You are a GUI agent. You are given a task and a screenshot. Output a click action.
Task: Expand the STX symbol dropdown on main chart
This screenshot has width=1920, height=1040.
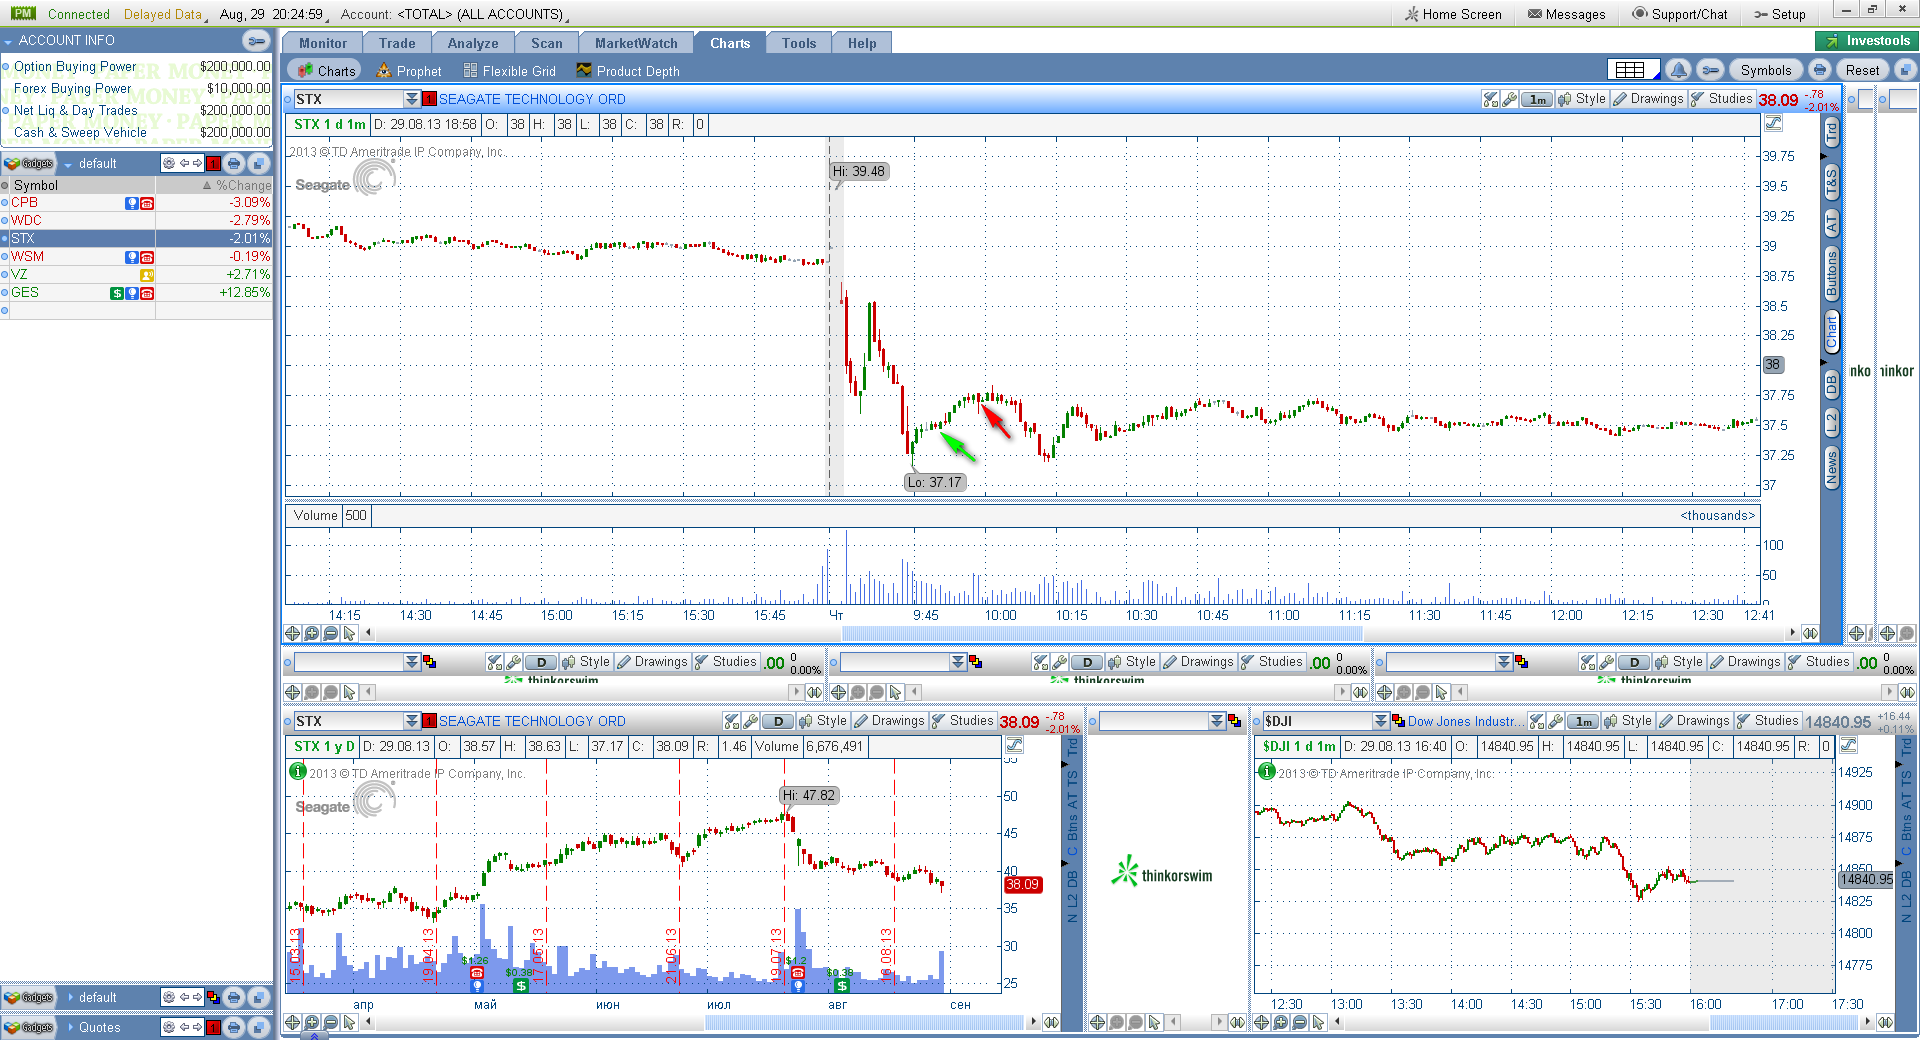[411, 99]
